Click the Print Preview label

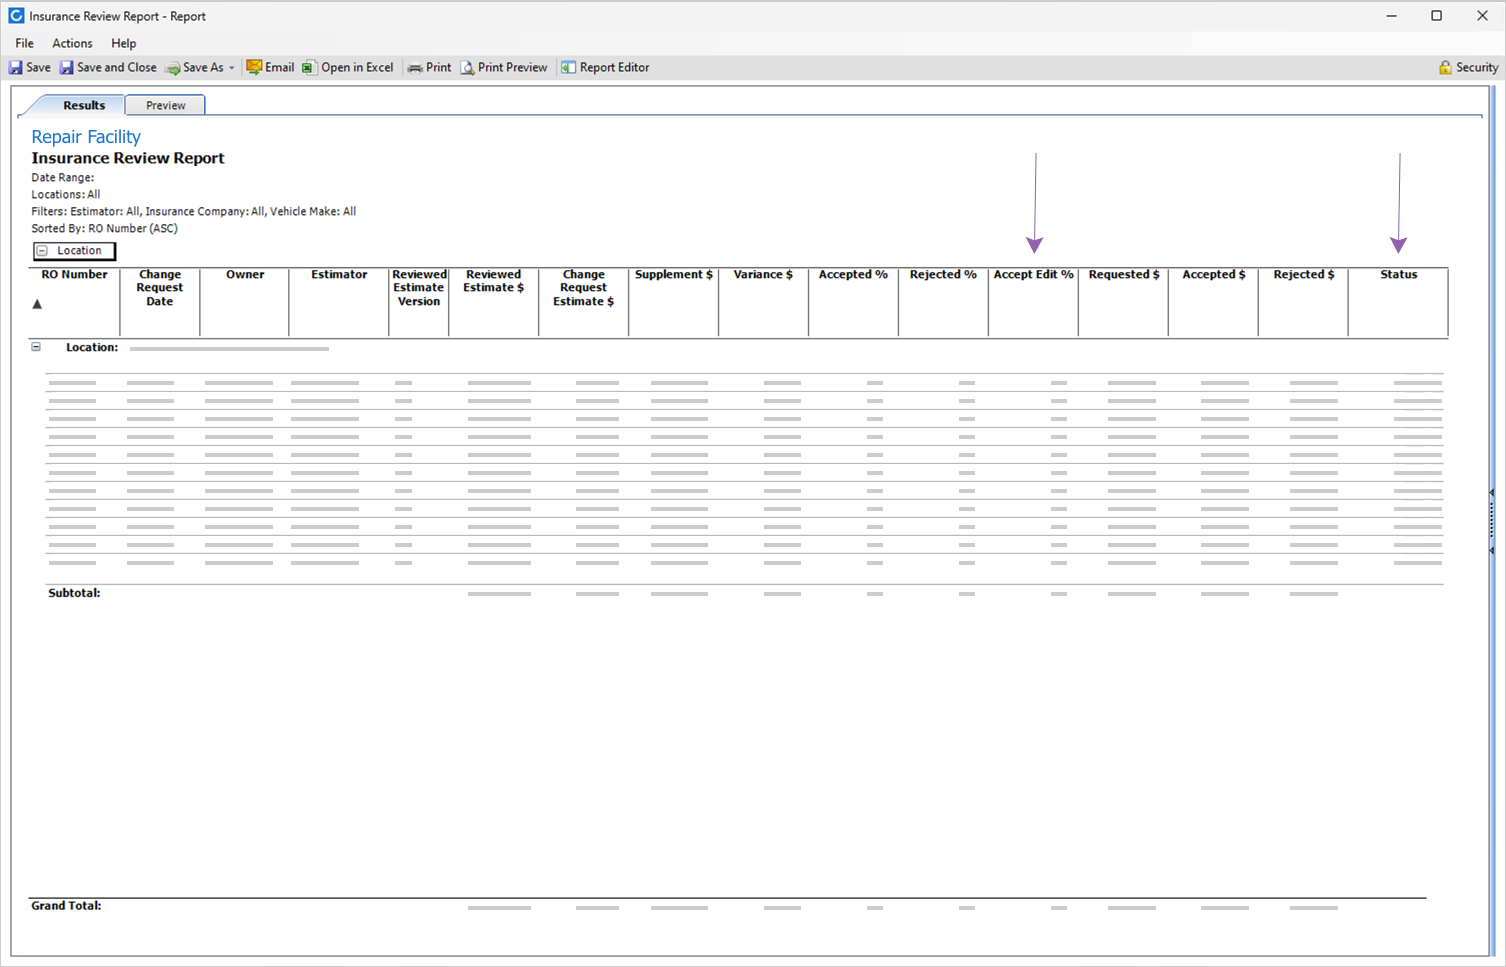[x=512, y=67]
